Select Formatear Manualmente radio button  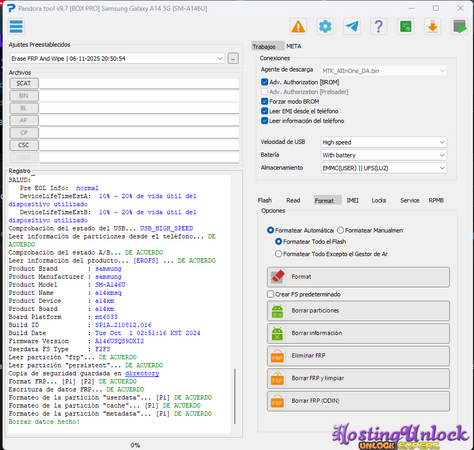[x=340, y=230]
